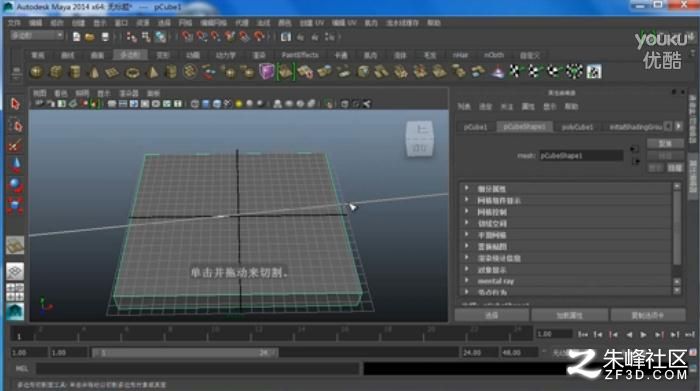The width and height of the screenshot is (700, 391).
Task: Click the yellow light icon in viewport toolbar
Action: point(239,104)
